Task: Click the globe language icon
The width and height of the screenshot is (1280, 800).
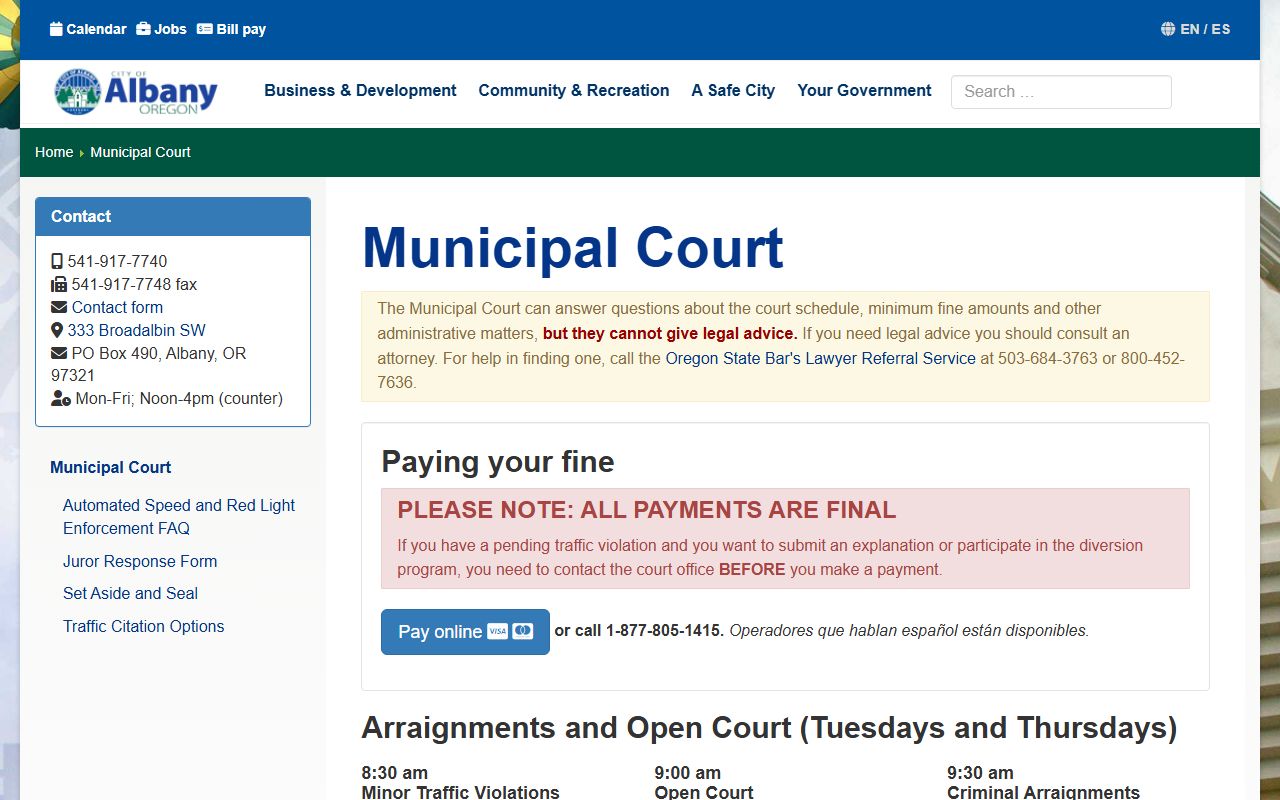Action: pyautogui.click(x=1167, y=29)
